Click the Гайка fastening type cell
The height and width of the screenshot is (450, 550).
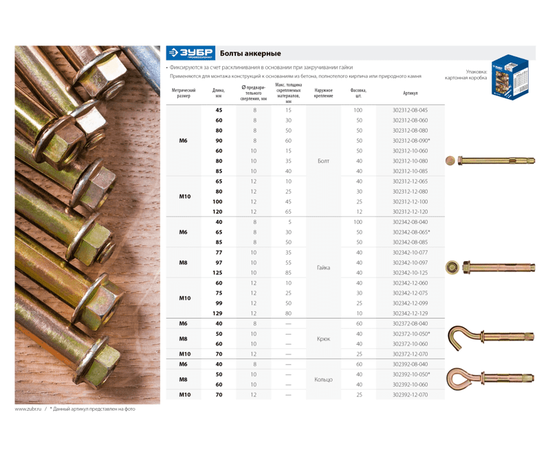(x=323, y=268)
